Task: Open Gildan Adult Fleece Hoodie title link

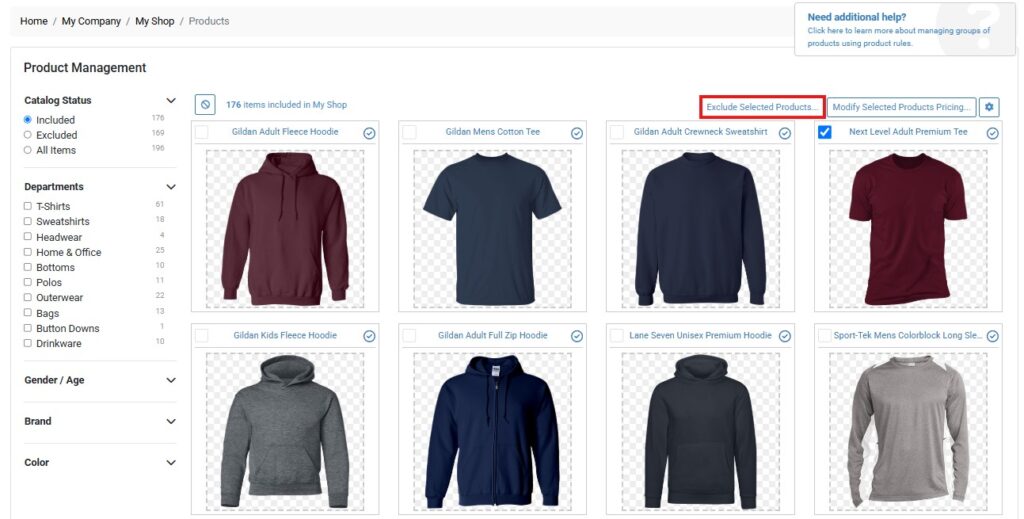Action: (x=285, y=132)
